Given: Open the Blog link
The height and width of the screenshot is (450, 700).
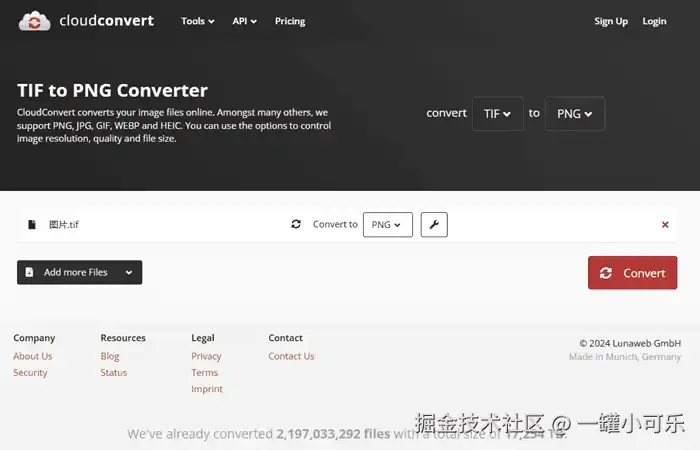Looking at the screenshot, I should (x=110, y=356).
